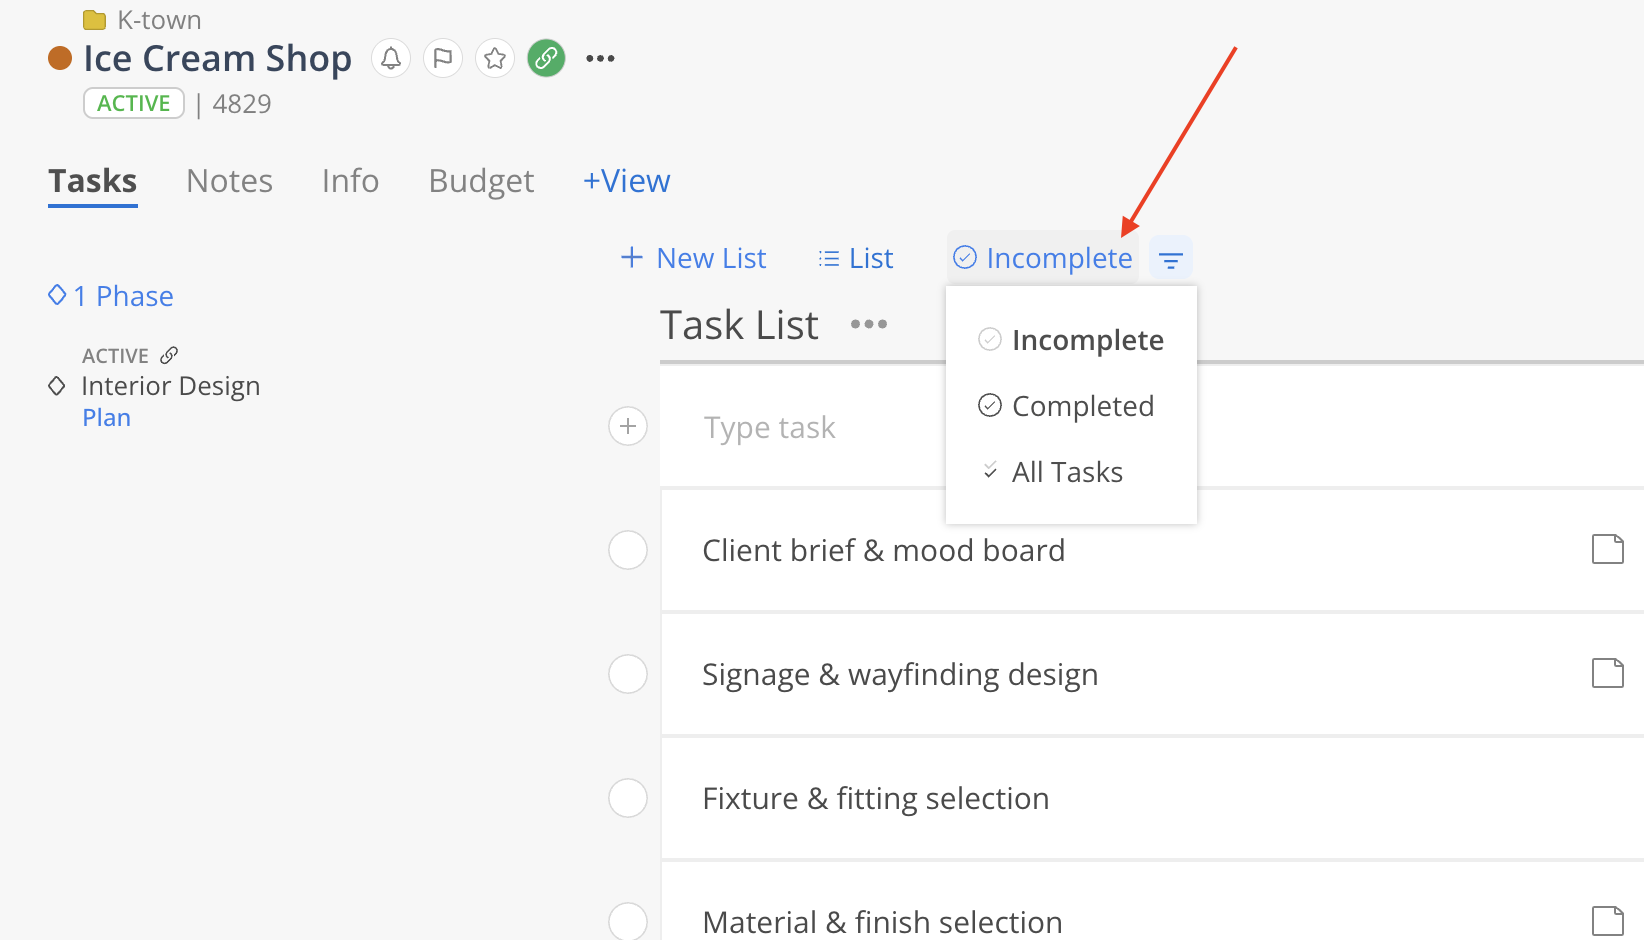The width and height of the screenshot is (1644, 940).
Task: Open Task List ellipsis menu
Action: 868,324
